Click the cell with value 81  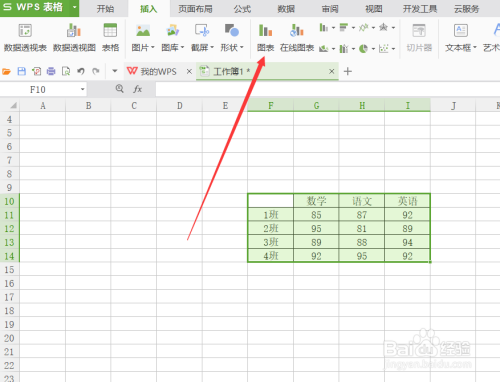(x=362, y=228)
